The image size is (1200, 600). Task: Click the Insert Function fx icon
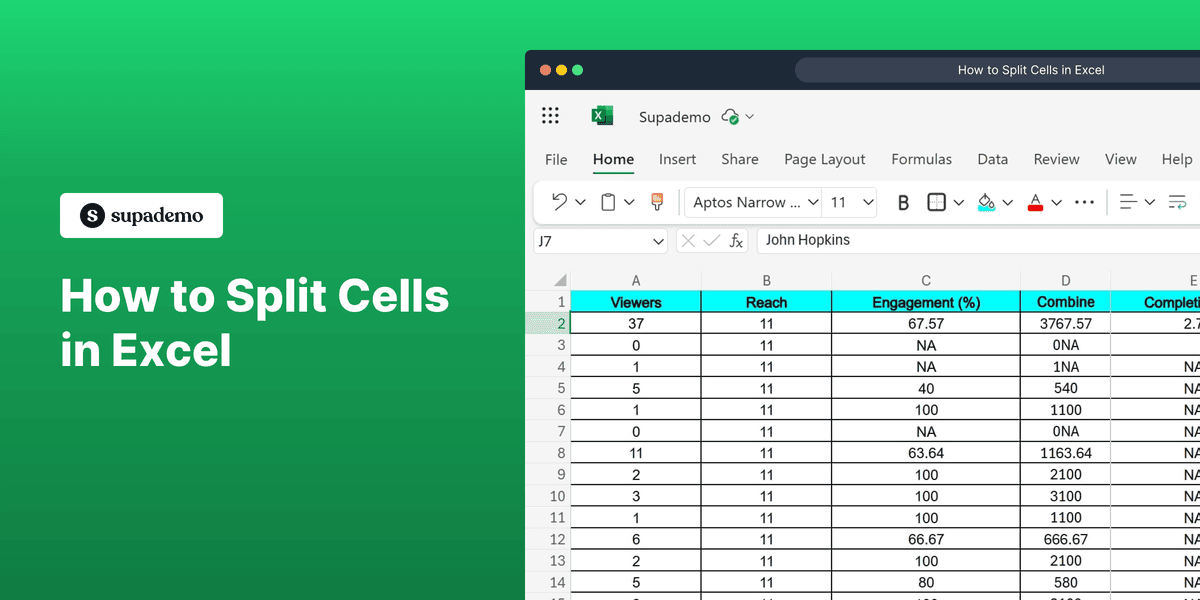(735, 240)
